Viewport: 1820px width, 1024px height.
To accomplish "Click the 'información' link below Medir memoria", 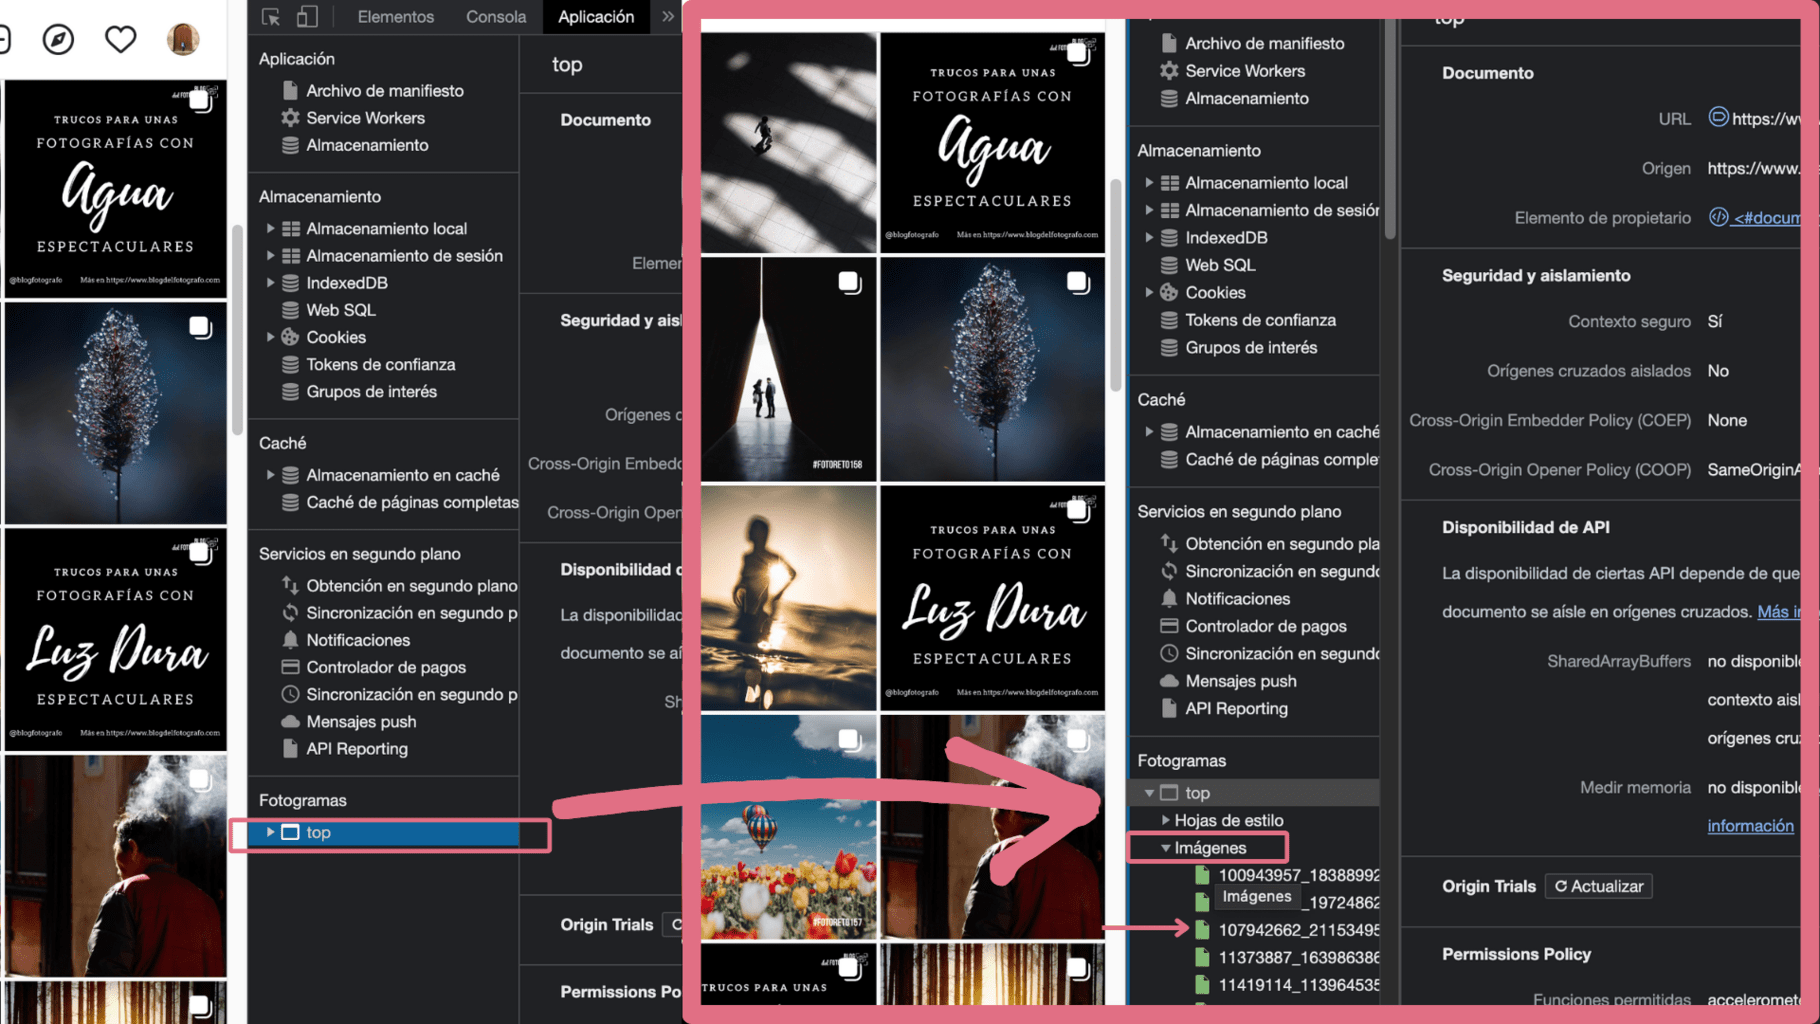I will (x=1750, y=826).
